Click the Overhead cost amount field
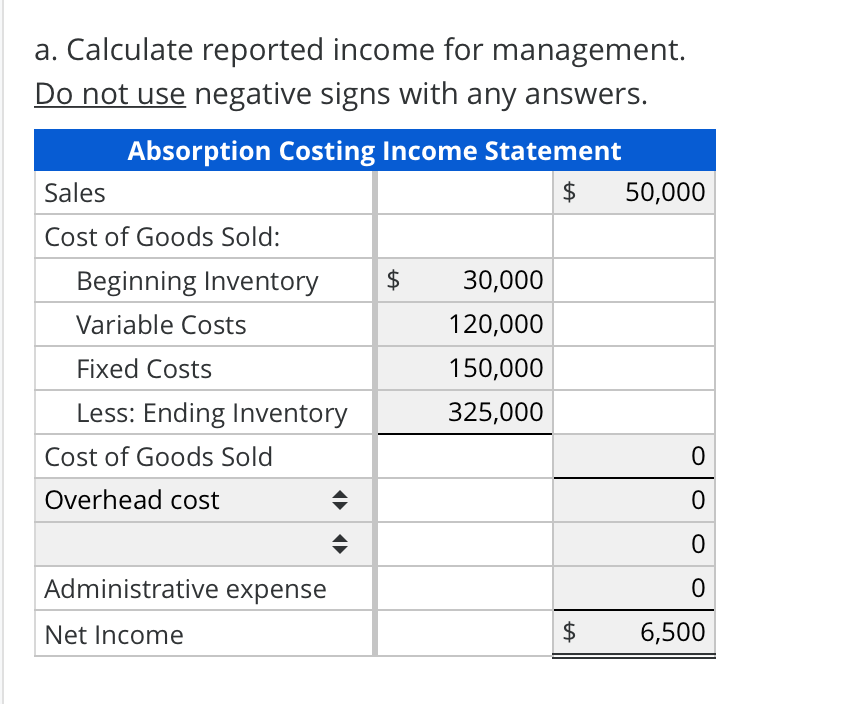864x704 pixels. [634, 500]
